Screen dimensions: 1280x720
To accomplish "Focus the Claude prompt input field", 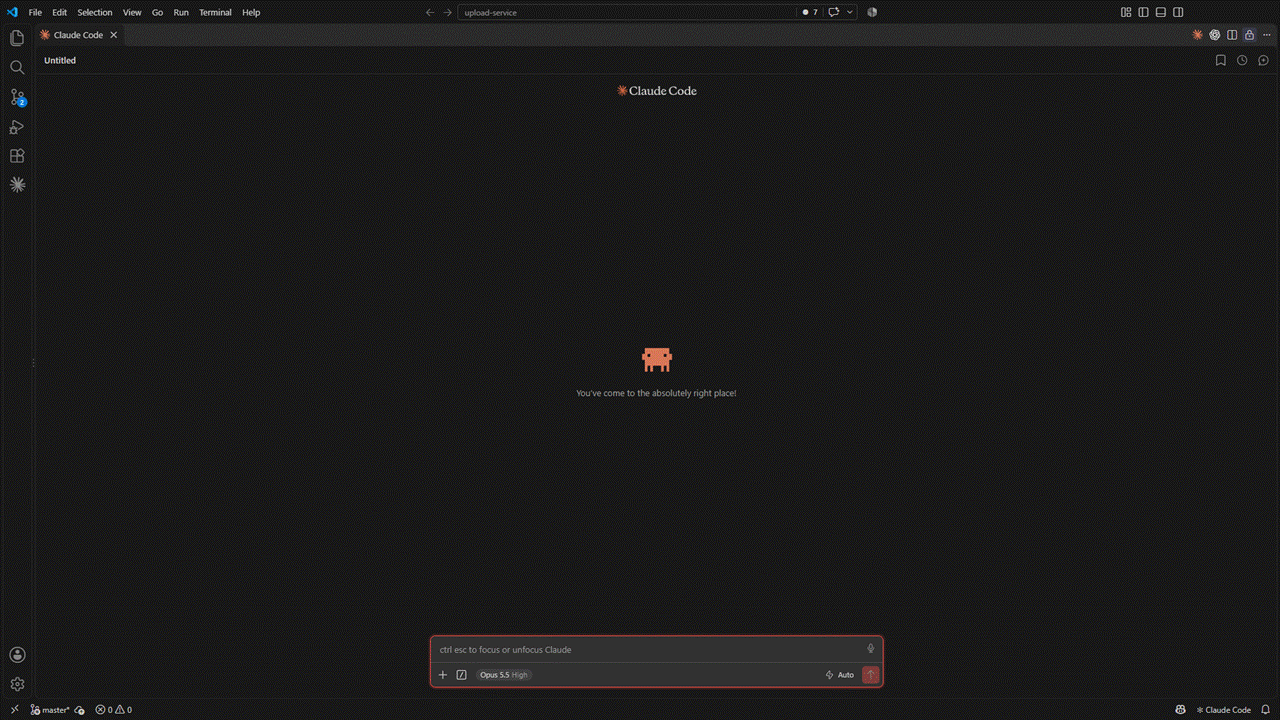I will 650,649.
